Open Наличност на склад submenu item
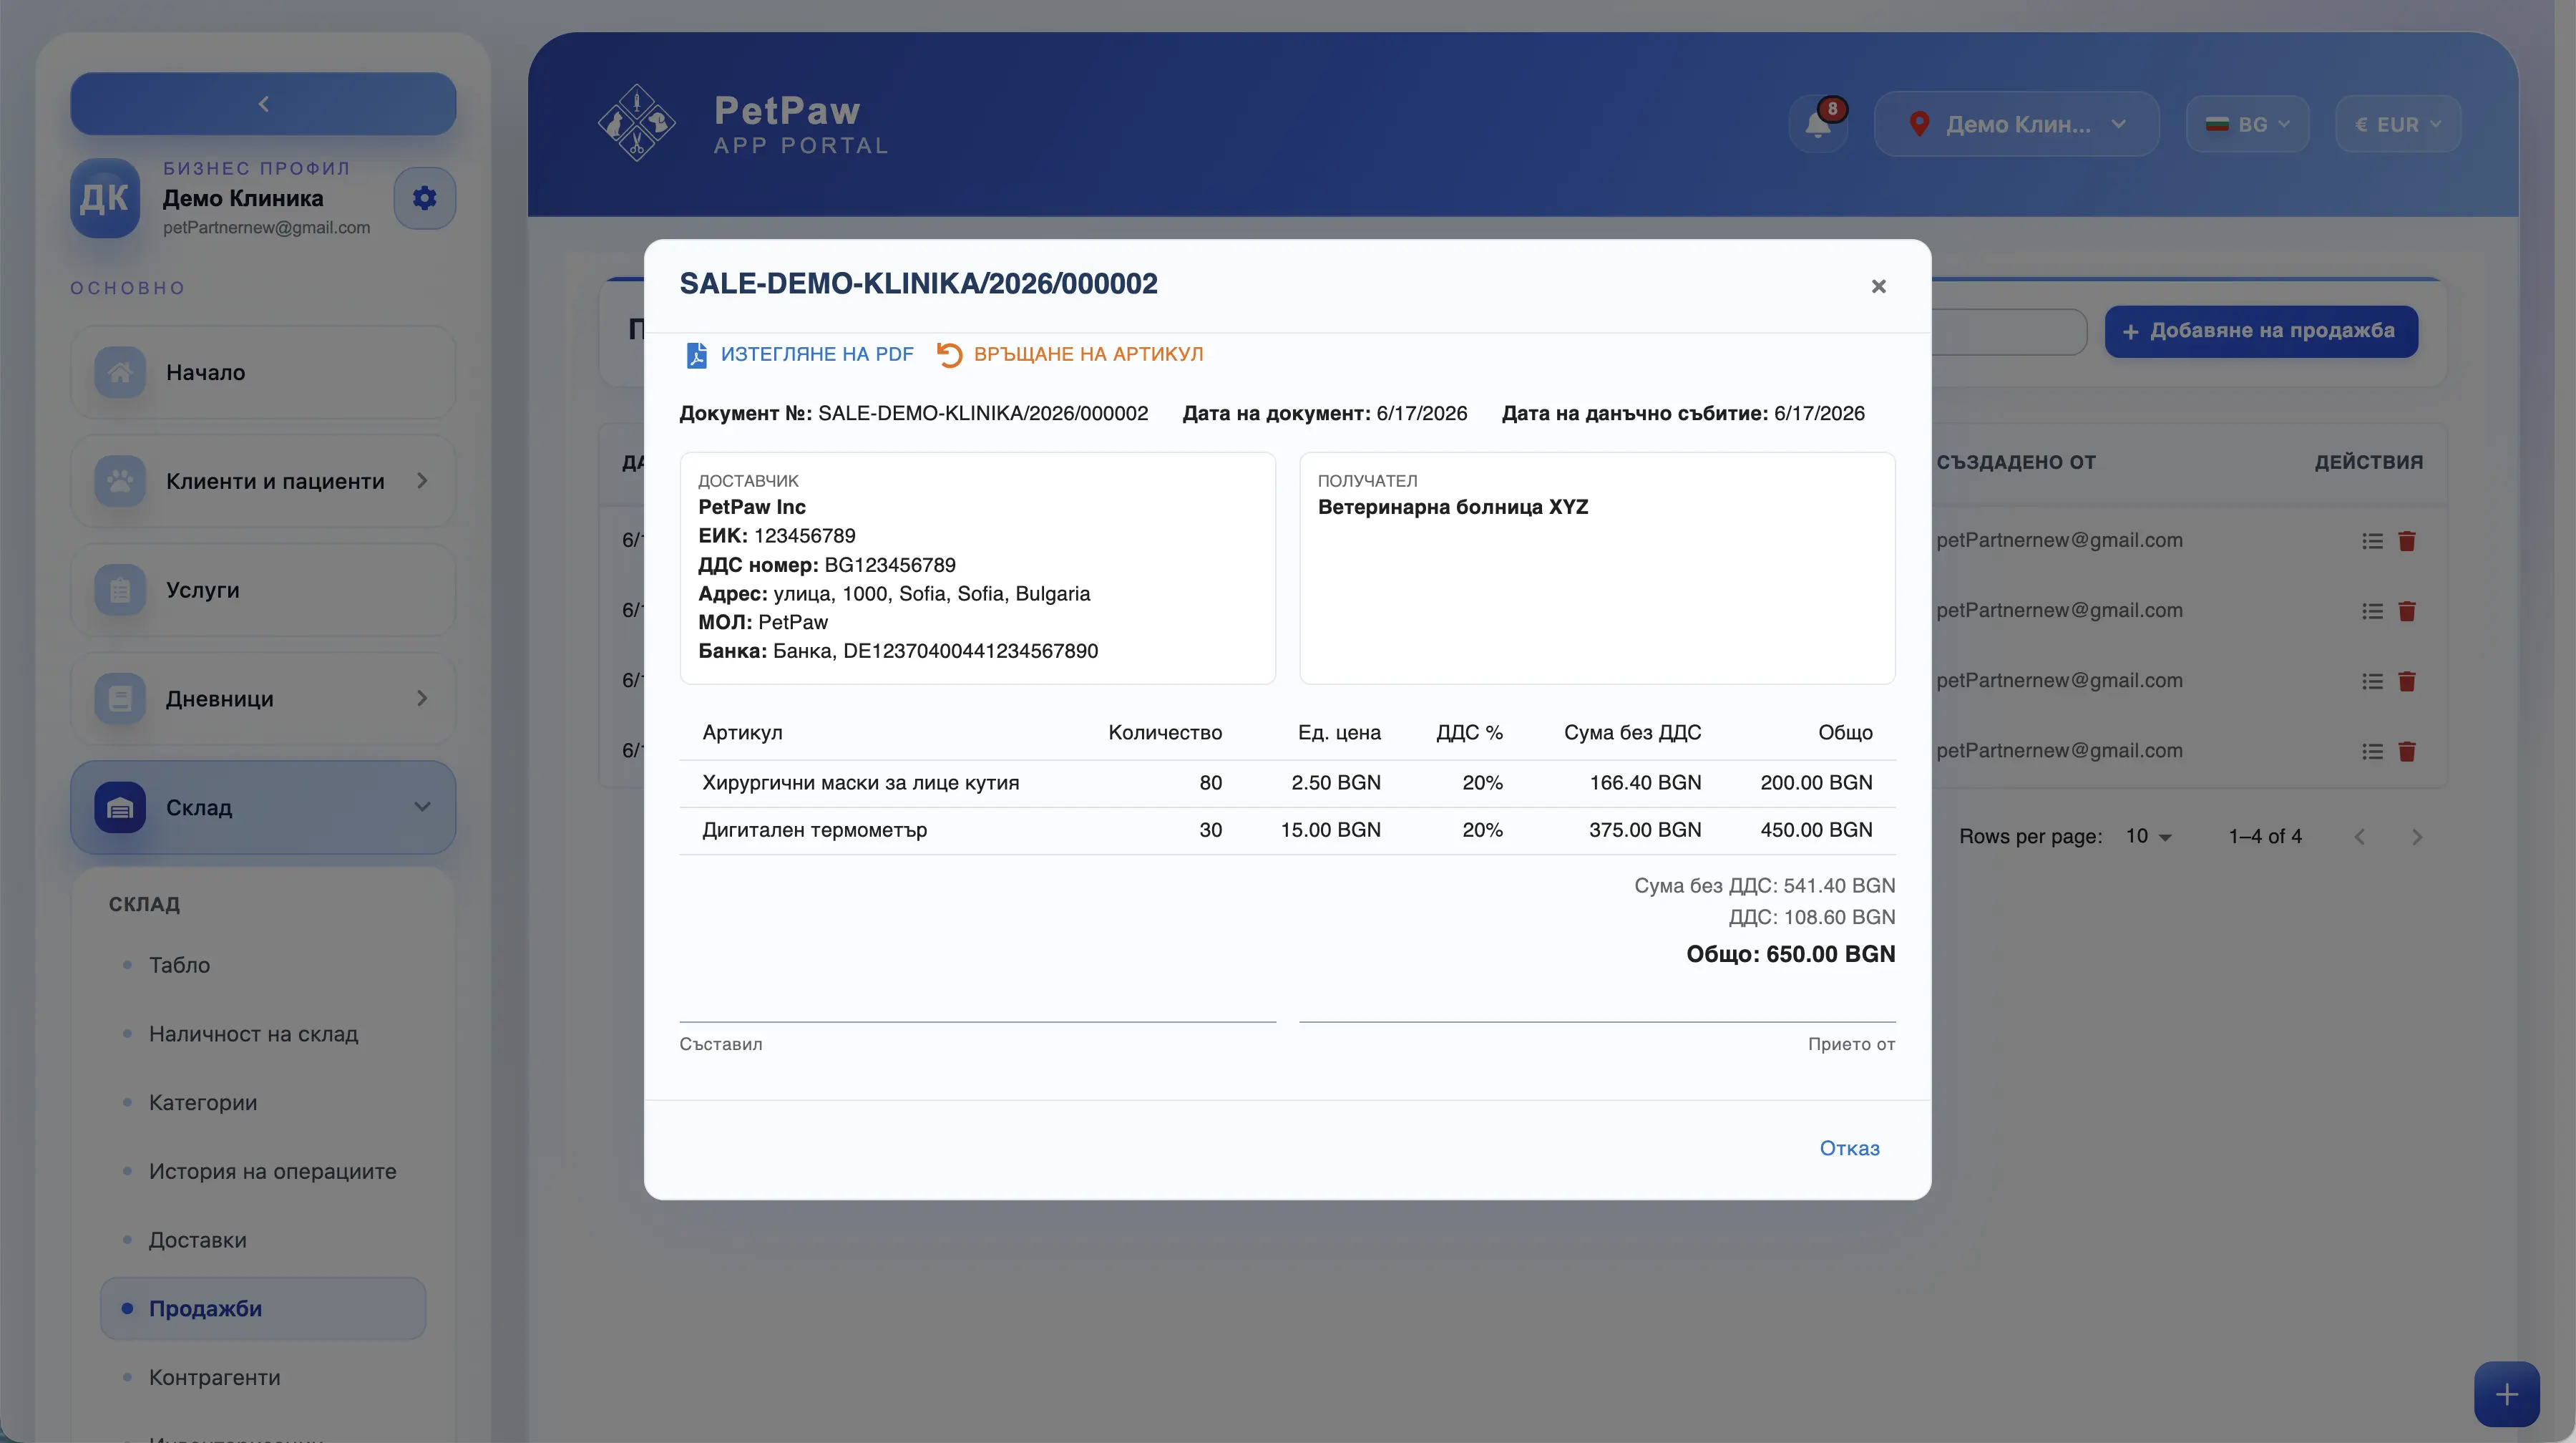 coord(253,1034)
